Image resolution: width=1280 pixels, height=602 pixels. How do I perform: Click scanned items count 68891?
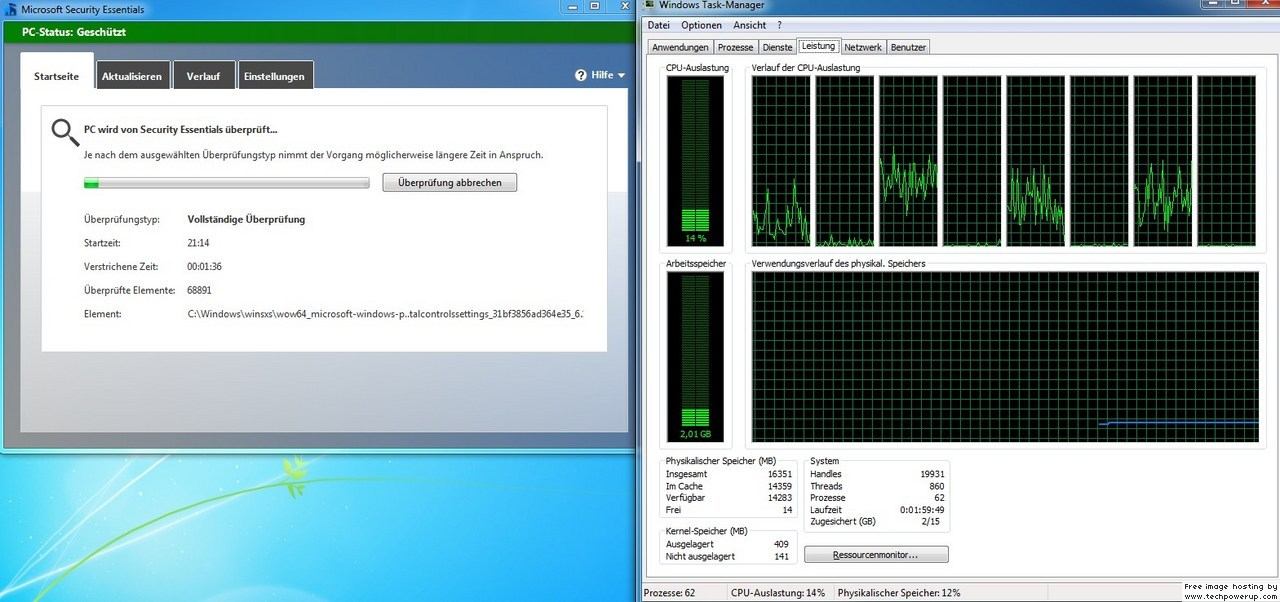(200, 290)
